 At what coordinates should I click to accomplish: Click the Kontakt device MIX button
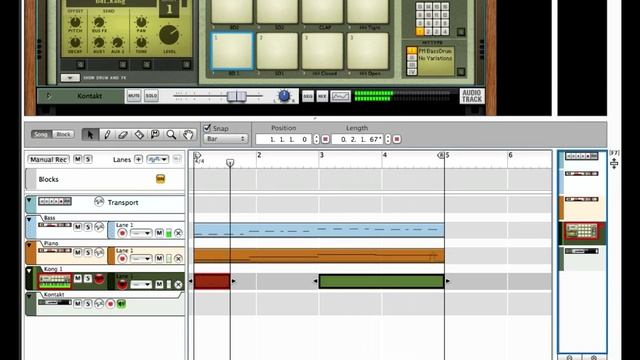[322, 96]
